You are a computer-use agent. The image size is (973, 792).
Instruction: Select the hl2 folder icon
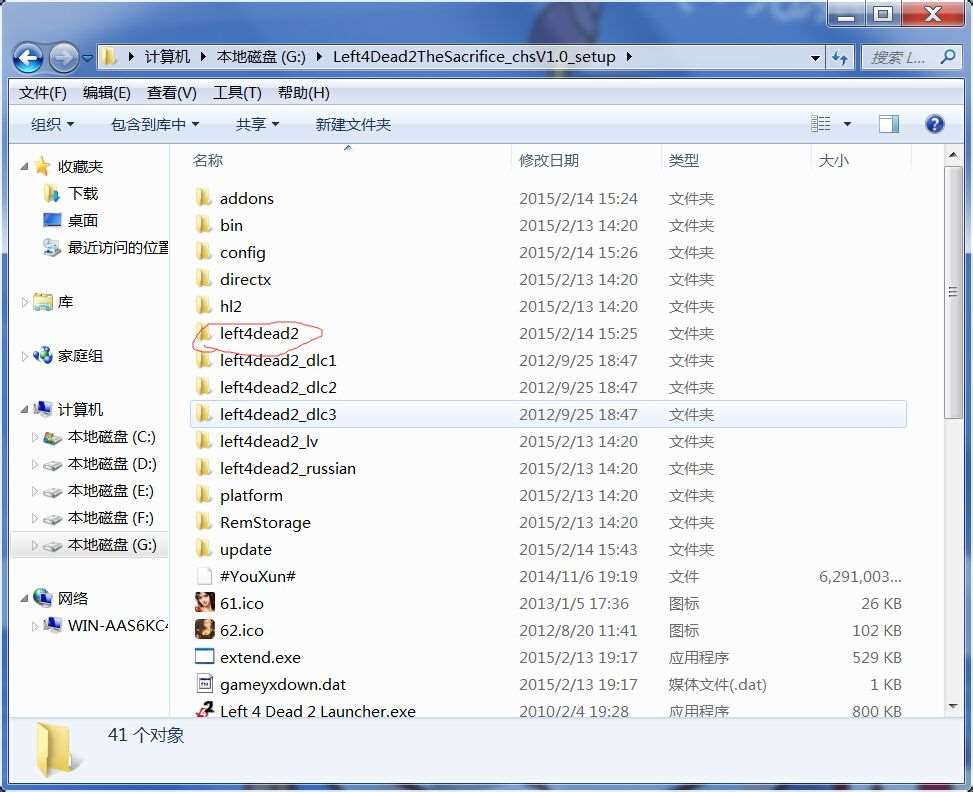click(x=204, y=306)
